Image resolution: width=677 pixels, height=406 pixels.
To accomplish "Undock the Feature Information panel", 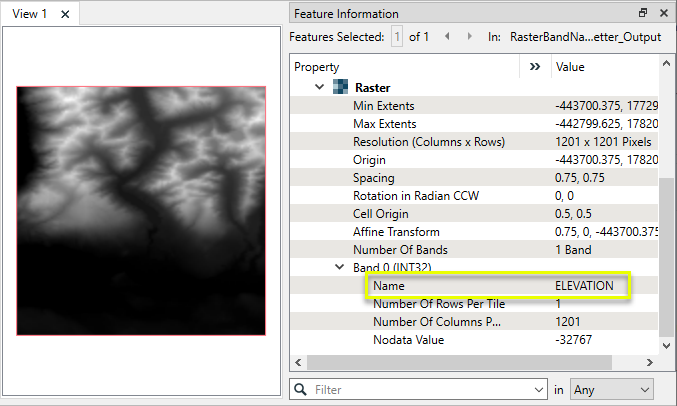I will click(x=643, y=13).
